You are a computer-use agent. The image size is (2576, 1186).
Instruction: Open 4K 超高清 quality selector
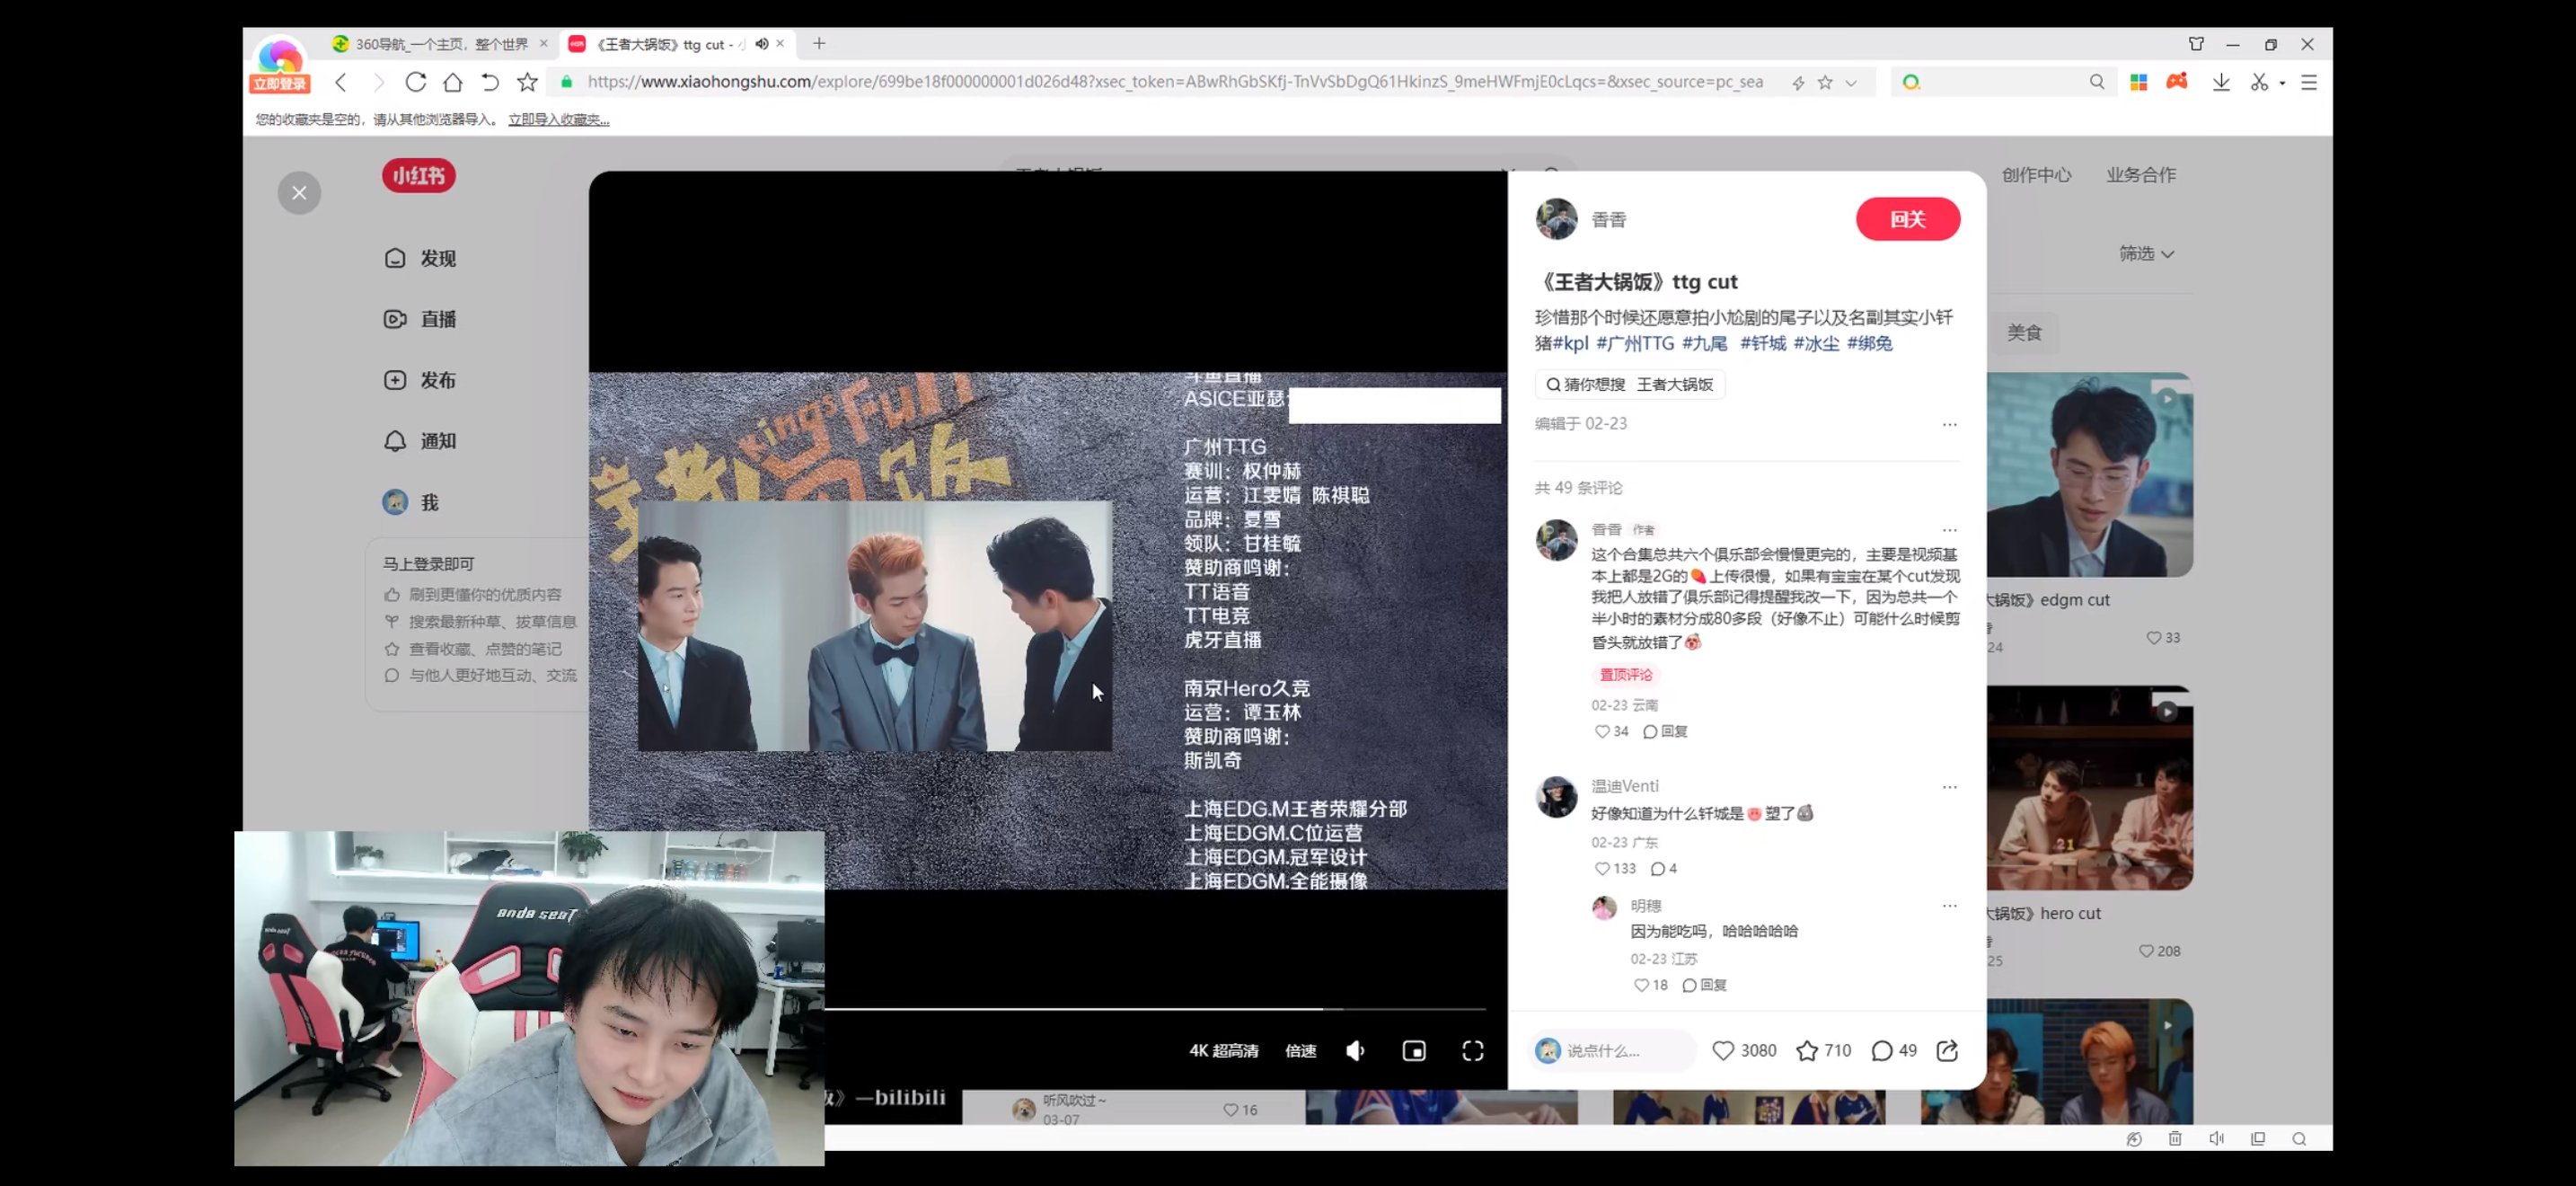[x=1224, y=1051]
